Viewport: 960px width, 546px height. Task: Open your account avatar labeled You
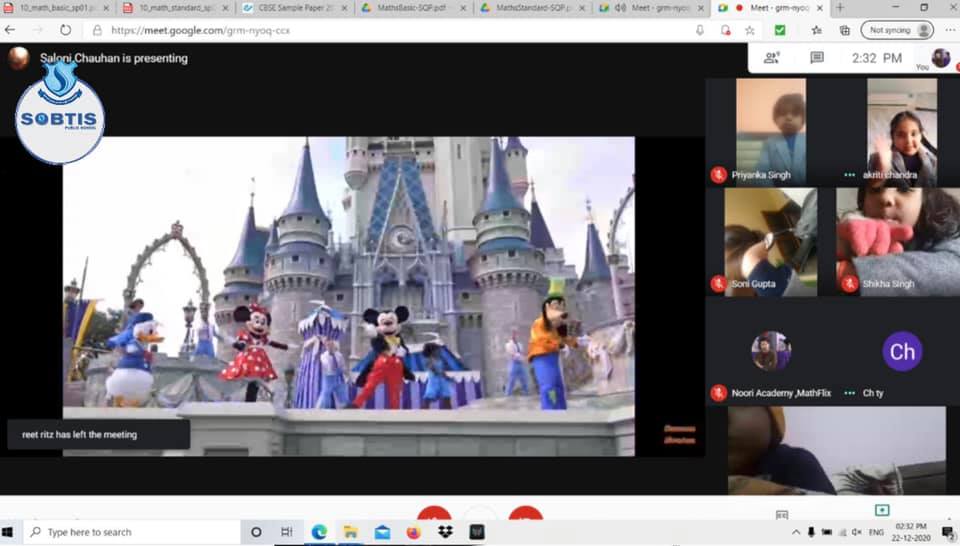click(x=940, y=58)
